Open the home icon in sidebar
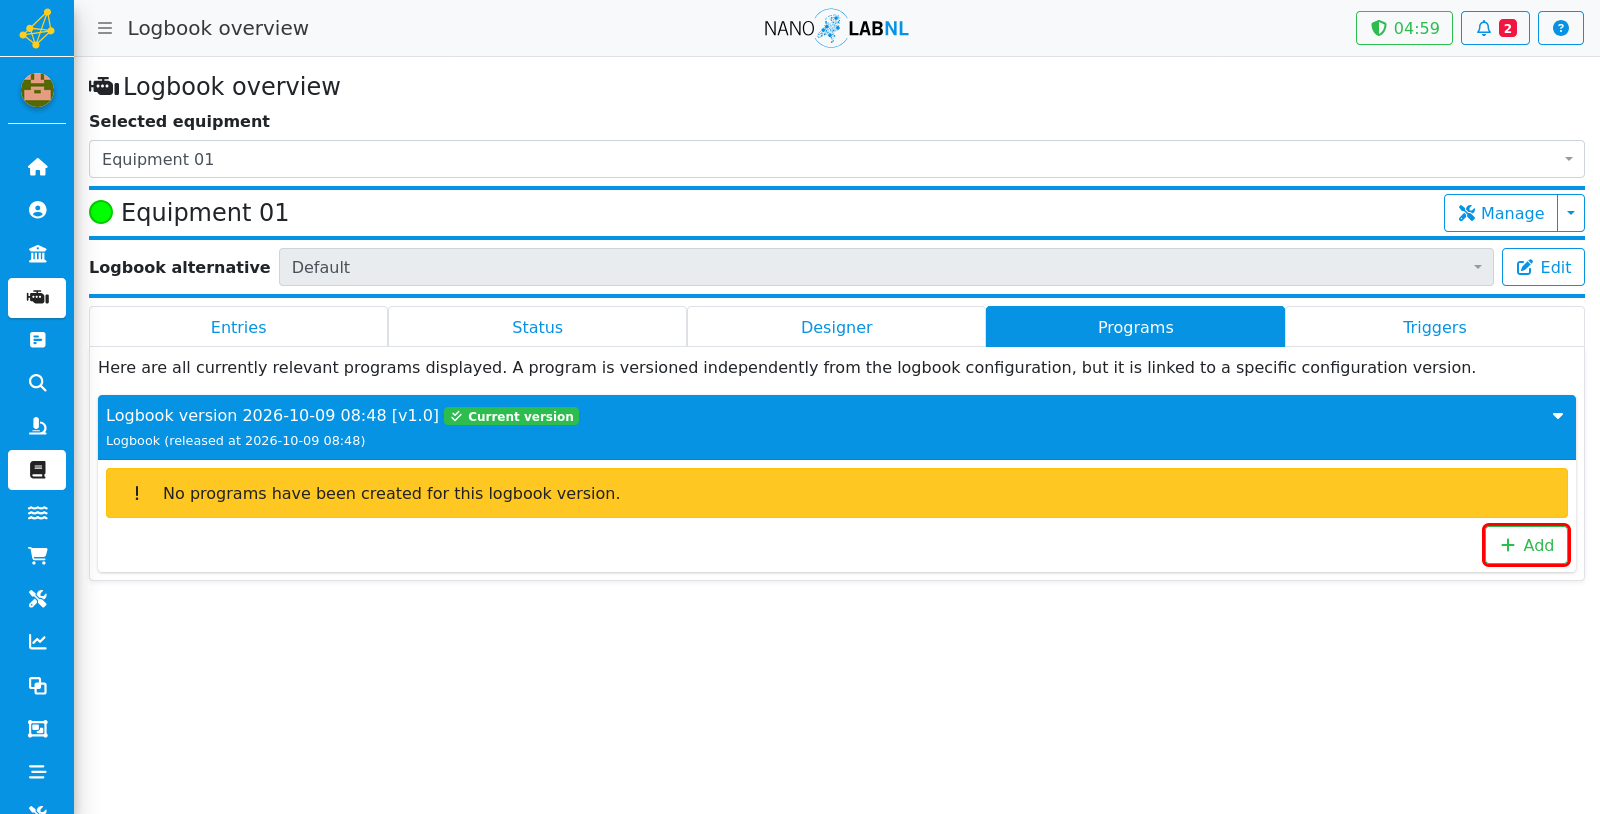The height and width of the screenshot is (814, 1600). 37,167
